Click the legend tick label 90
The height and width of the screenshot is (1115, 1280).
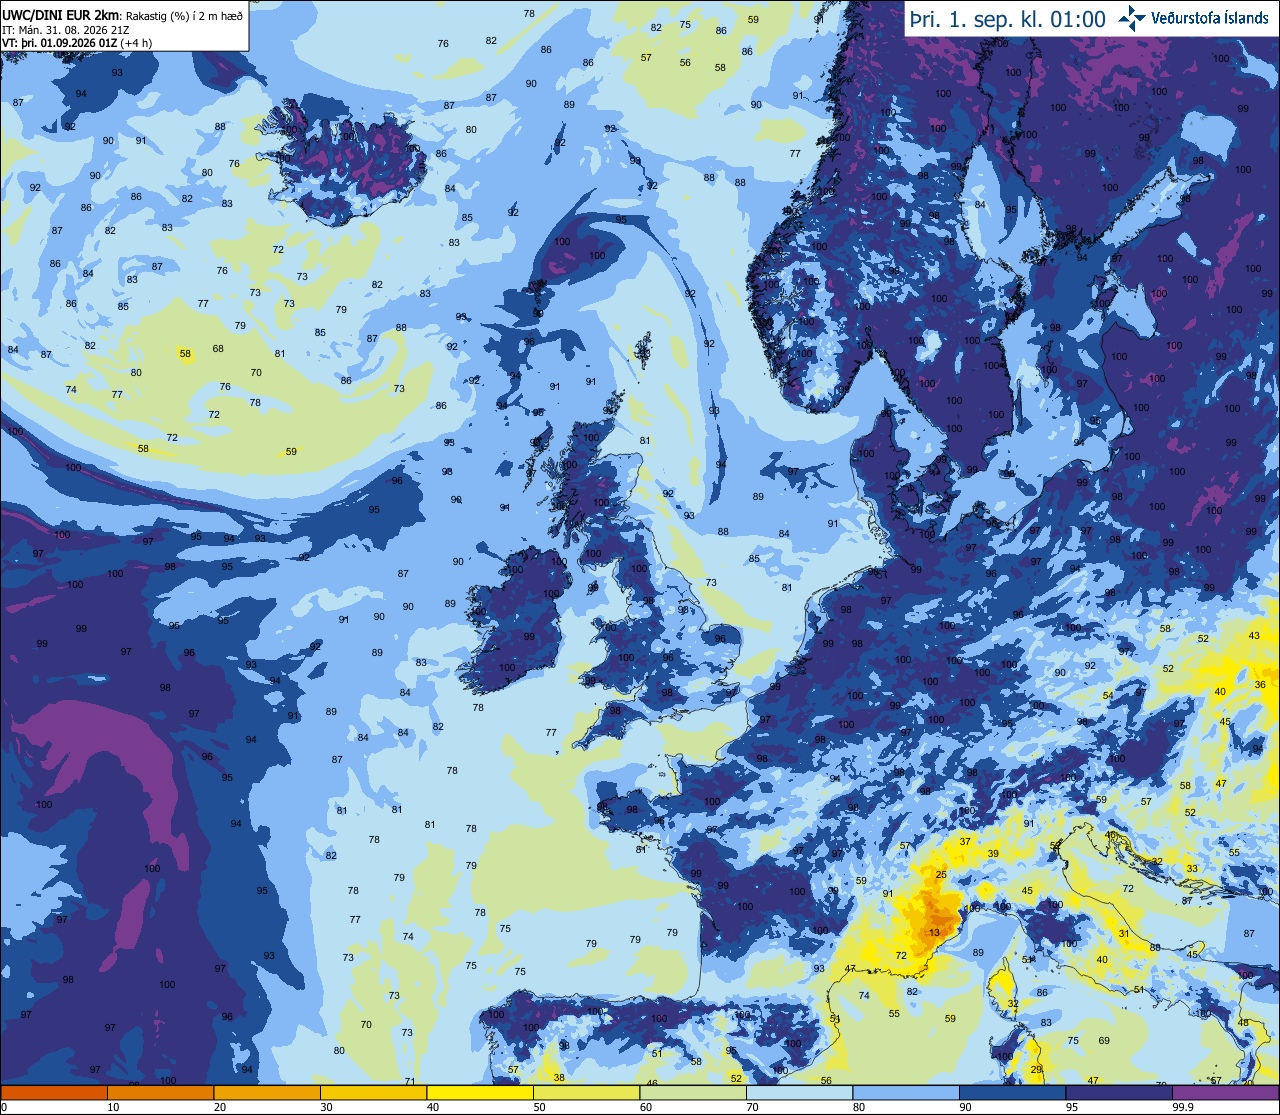click(964, 1107)
